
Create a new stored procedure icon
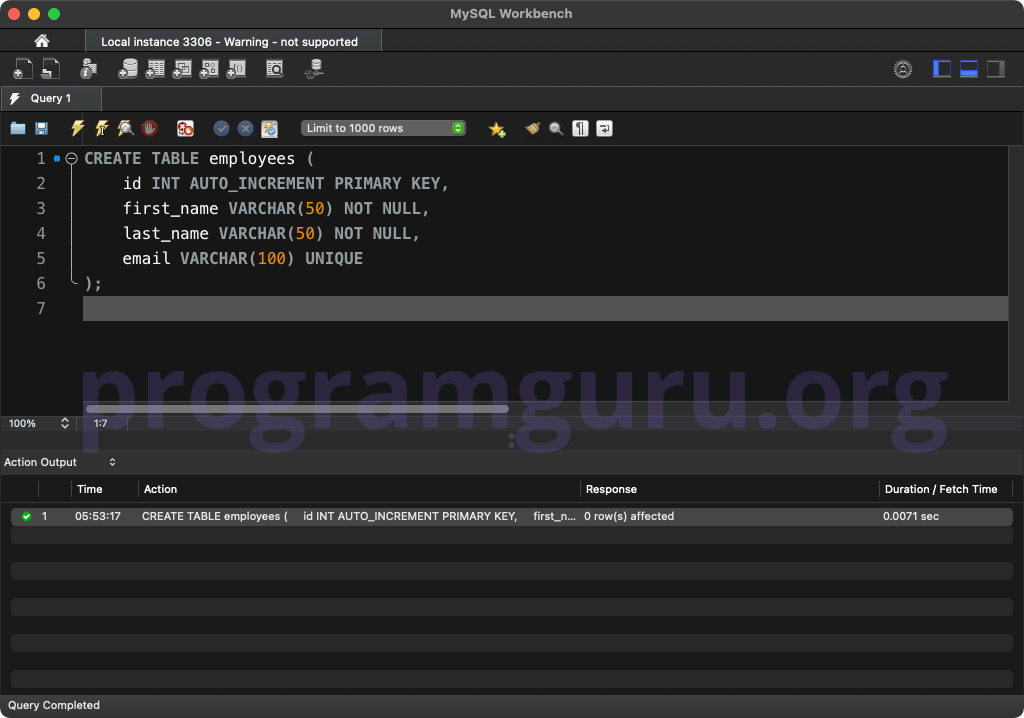click(x=209, y=69)
